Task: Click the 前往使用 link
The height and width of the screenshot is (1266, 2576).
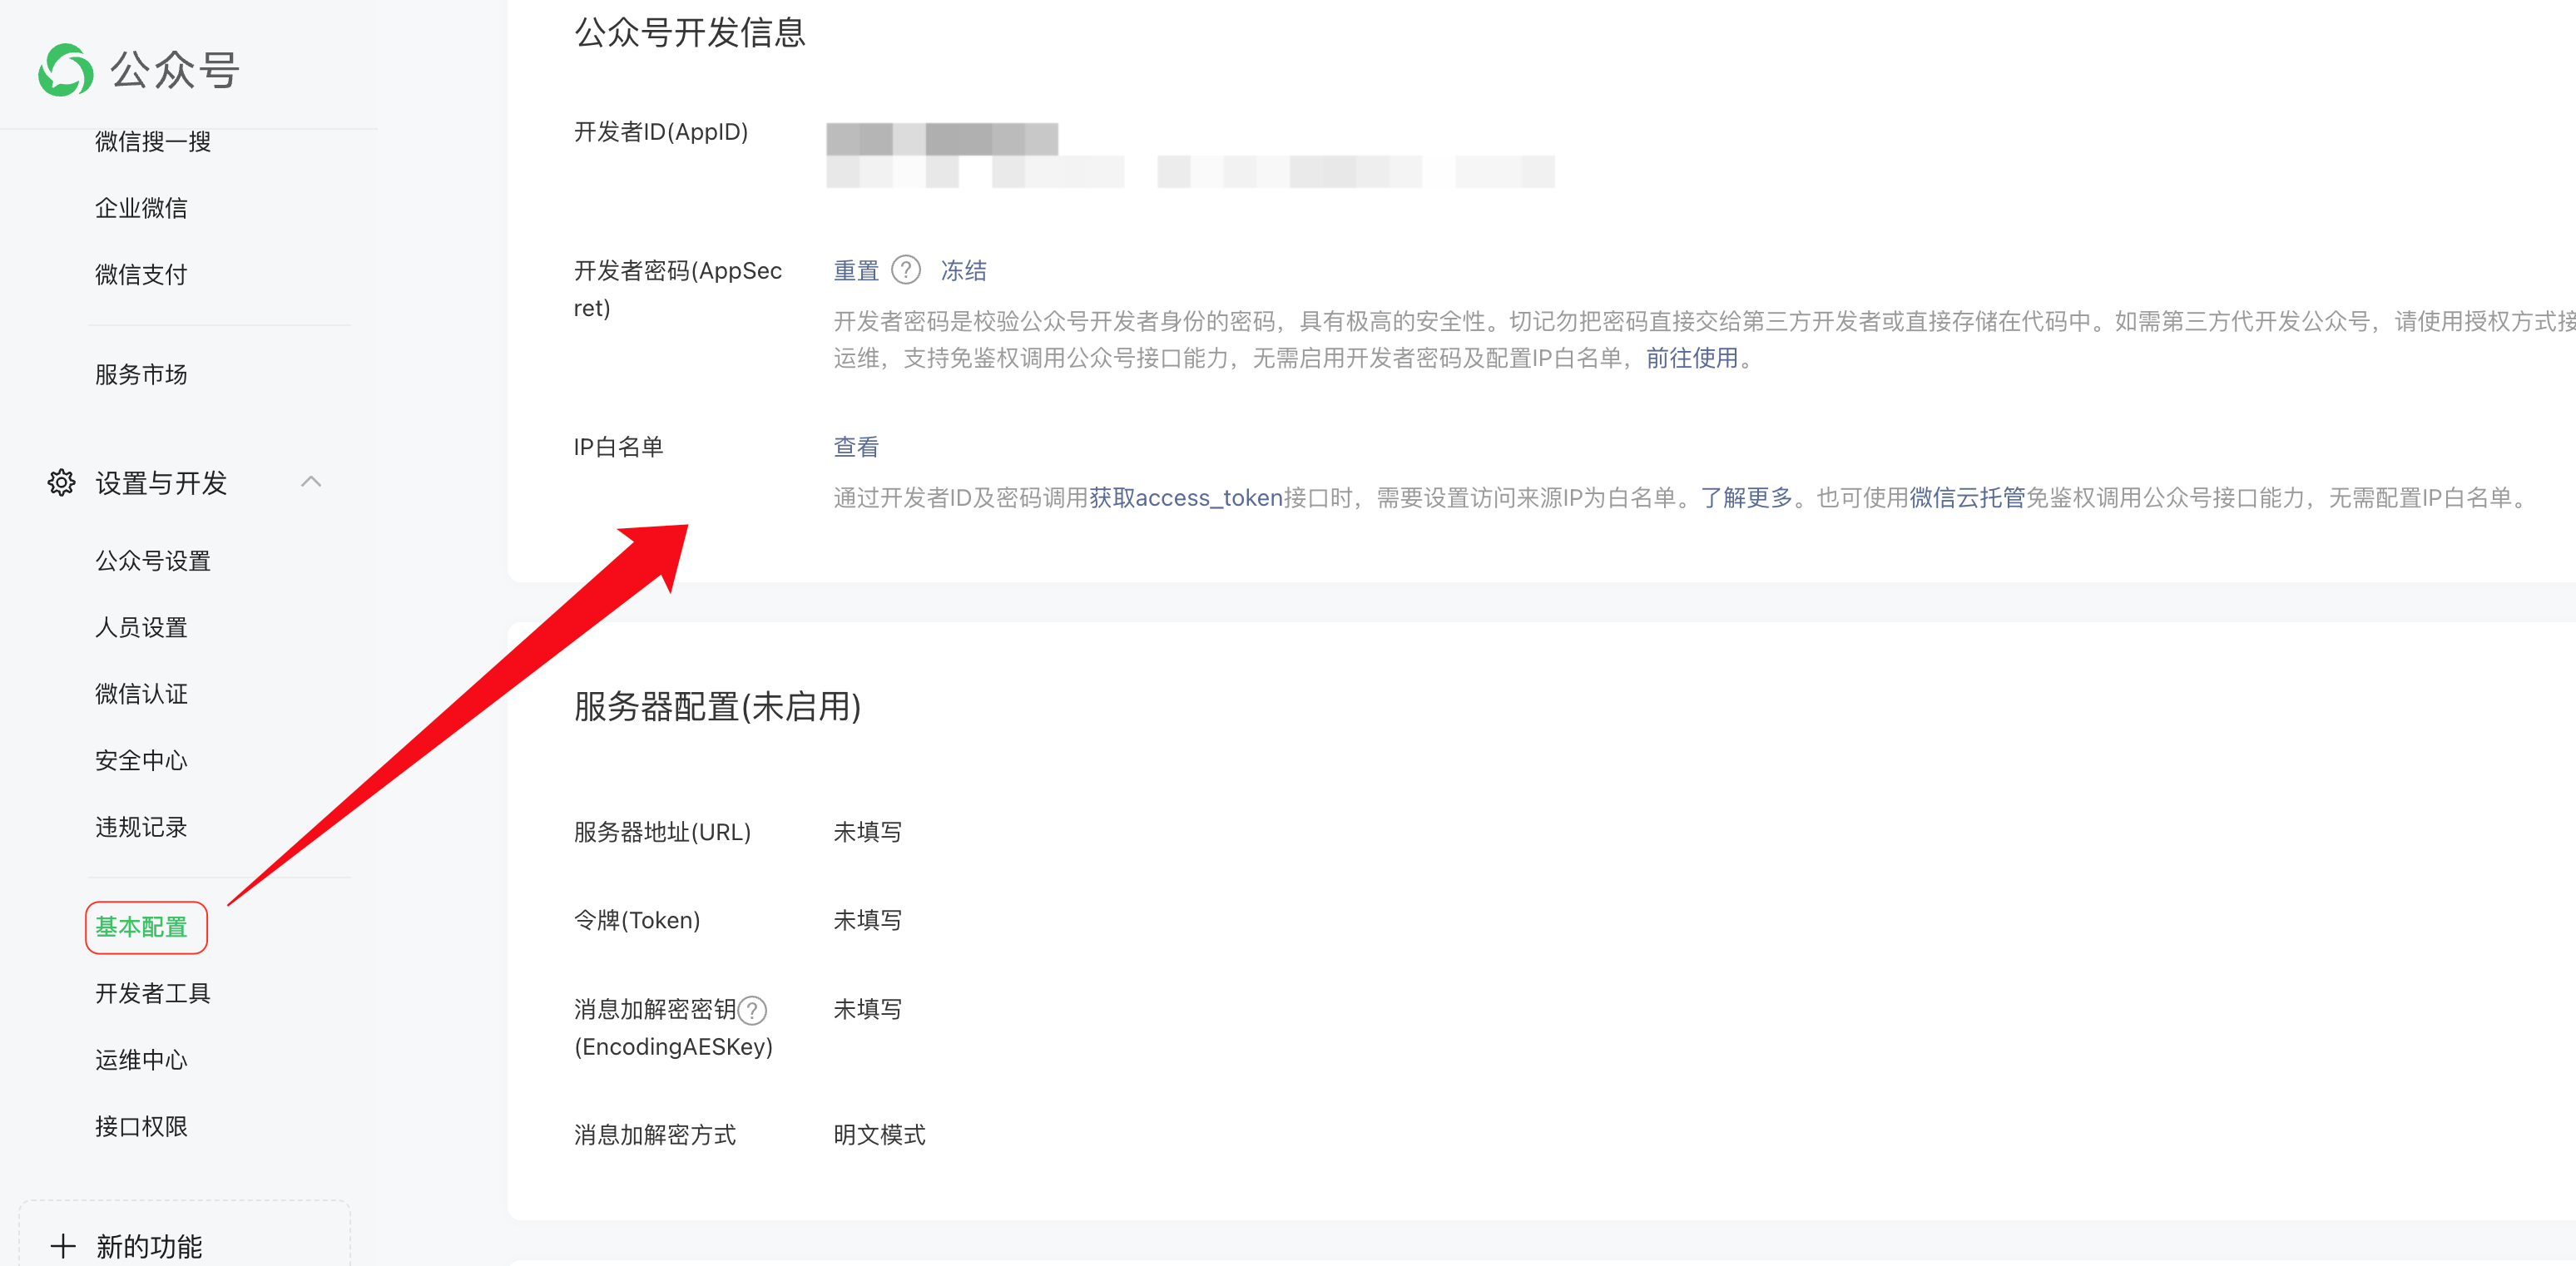Action: [1692, 358]
